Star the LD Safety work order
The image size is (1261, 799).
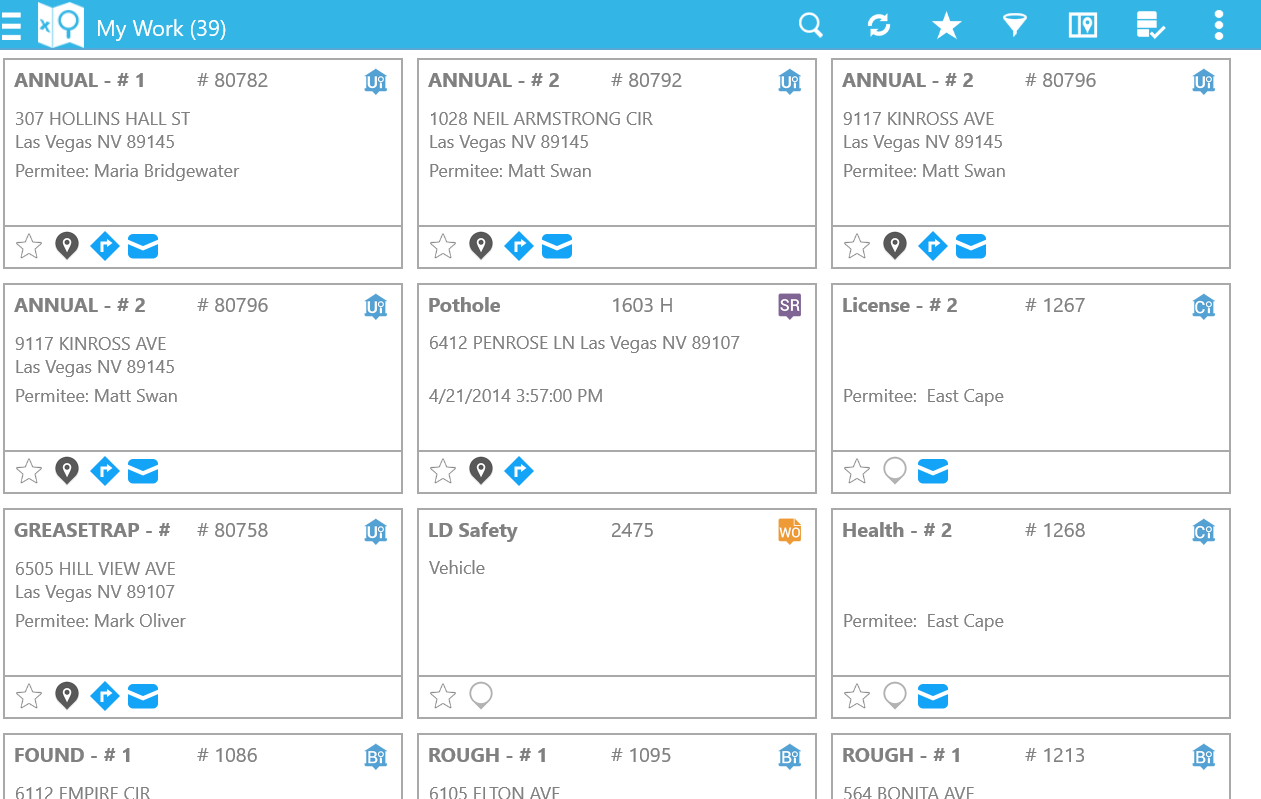(443, 696)
